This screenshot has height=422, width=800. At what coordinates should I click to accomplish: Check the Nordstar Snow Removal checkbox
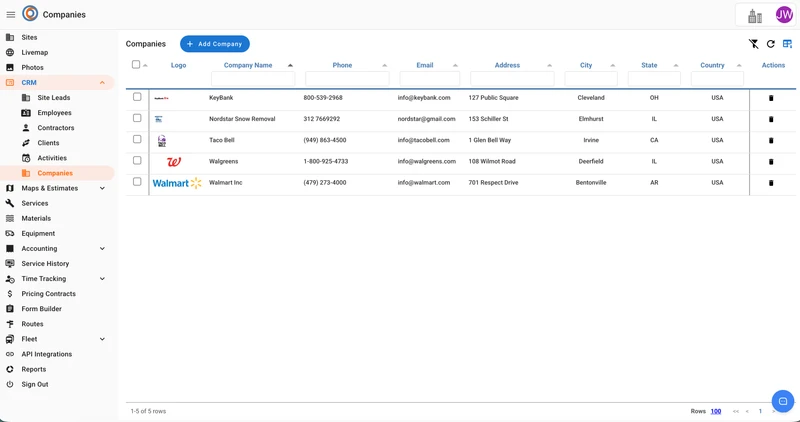(137, 118)
